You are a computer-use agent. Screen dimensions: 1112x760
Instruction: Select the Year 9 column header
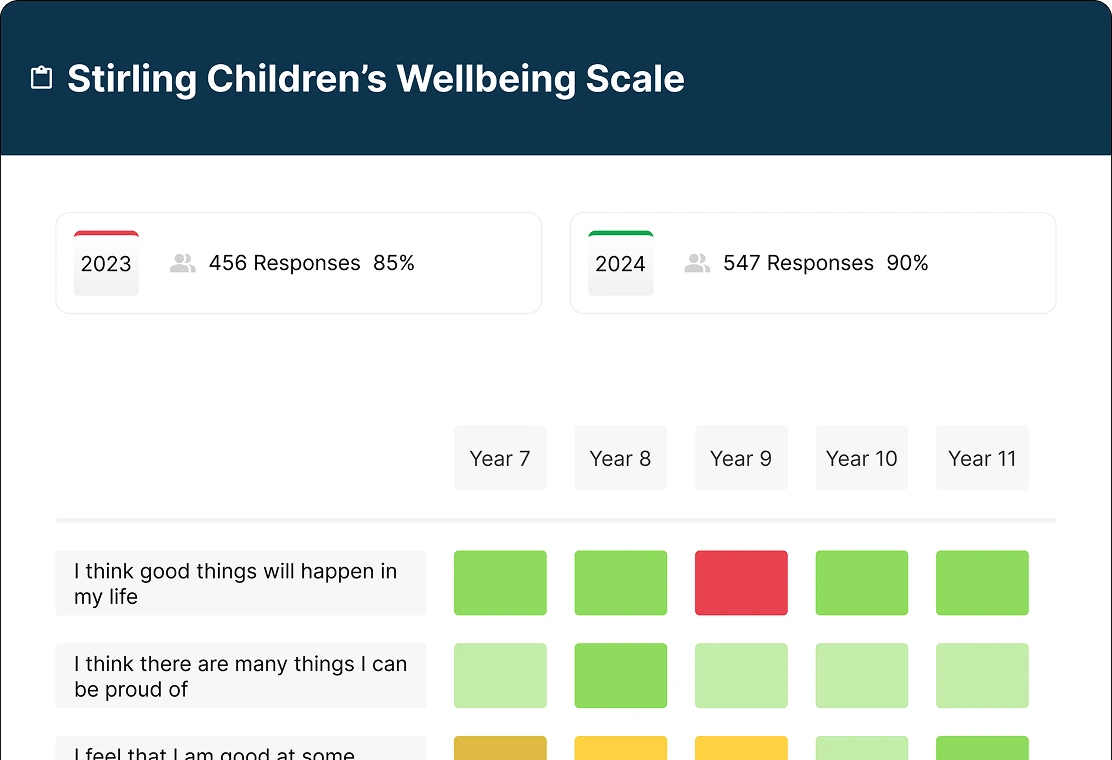coord(741,458)
